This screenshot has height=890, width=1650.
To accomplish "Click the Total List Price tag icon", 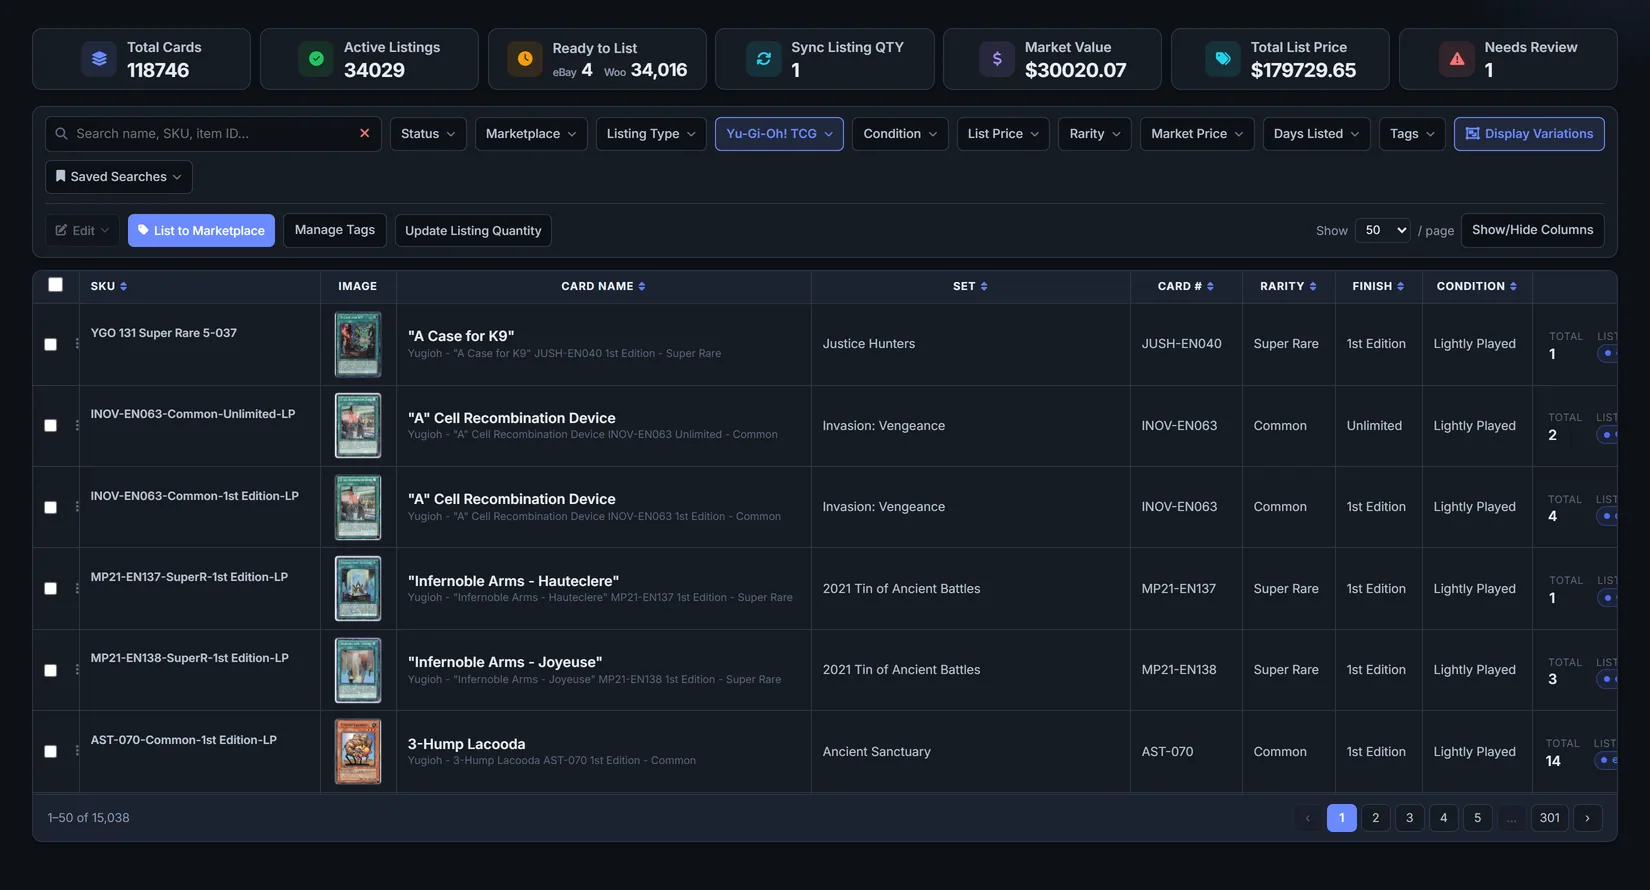I will coord(1223,59).
